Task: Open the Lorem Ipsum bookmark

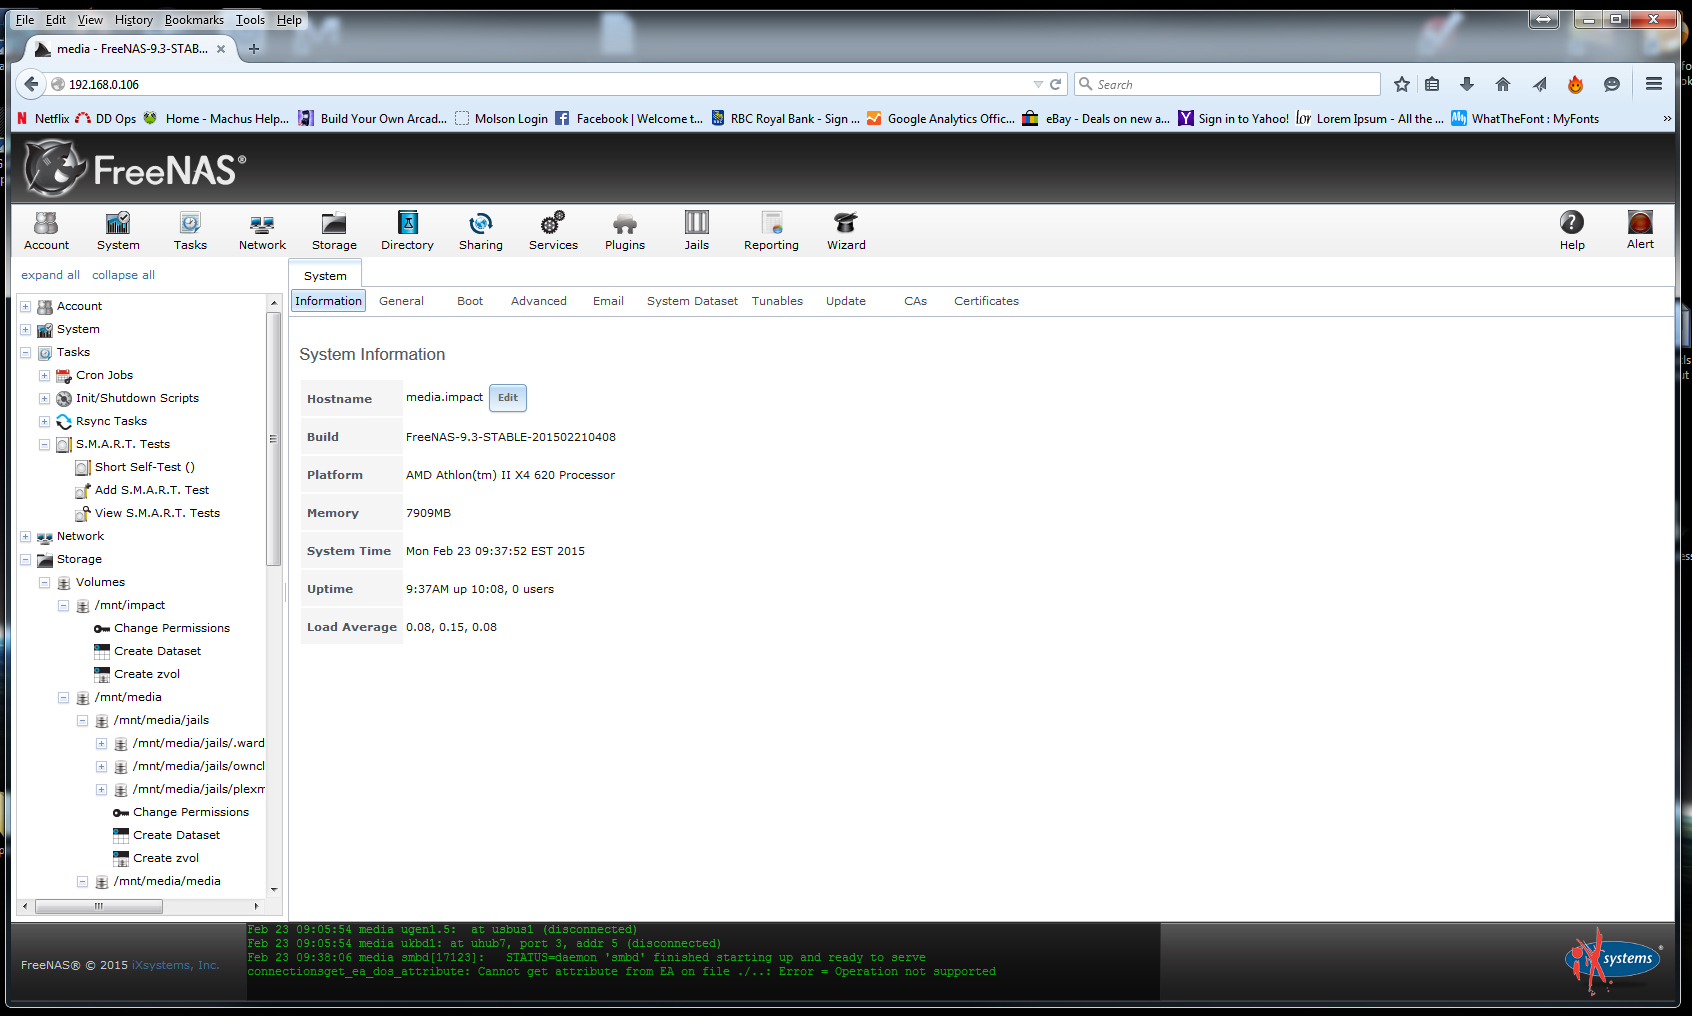Action: click(1370, 119)
